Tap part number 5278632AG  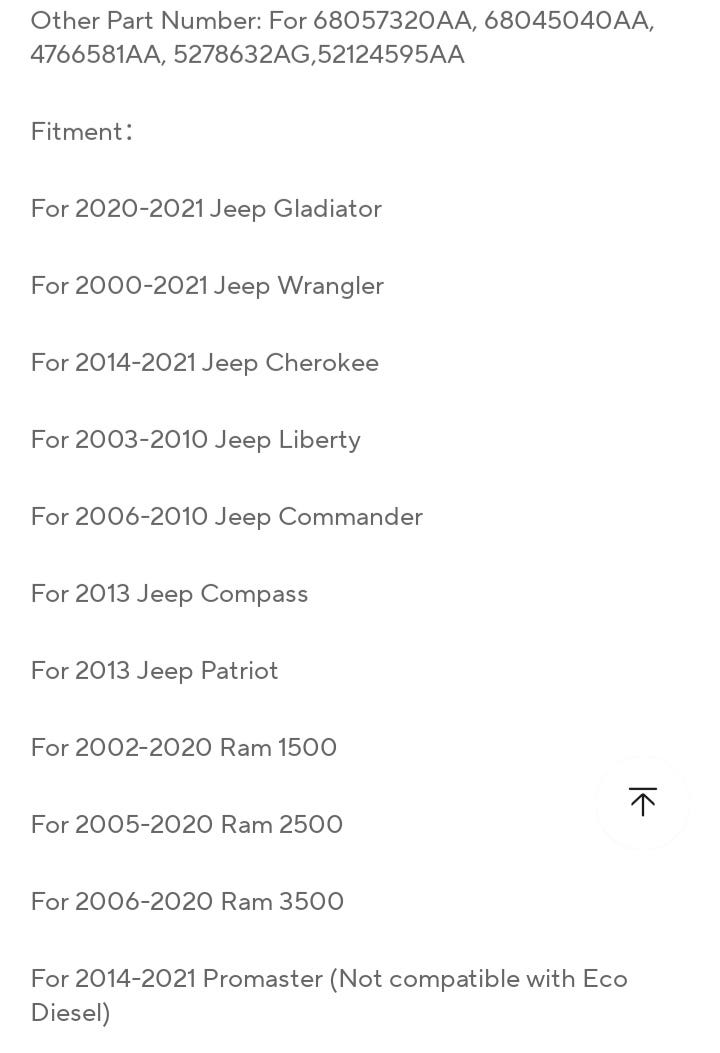click(242, 54)
